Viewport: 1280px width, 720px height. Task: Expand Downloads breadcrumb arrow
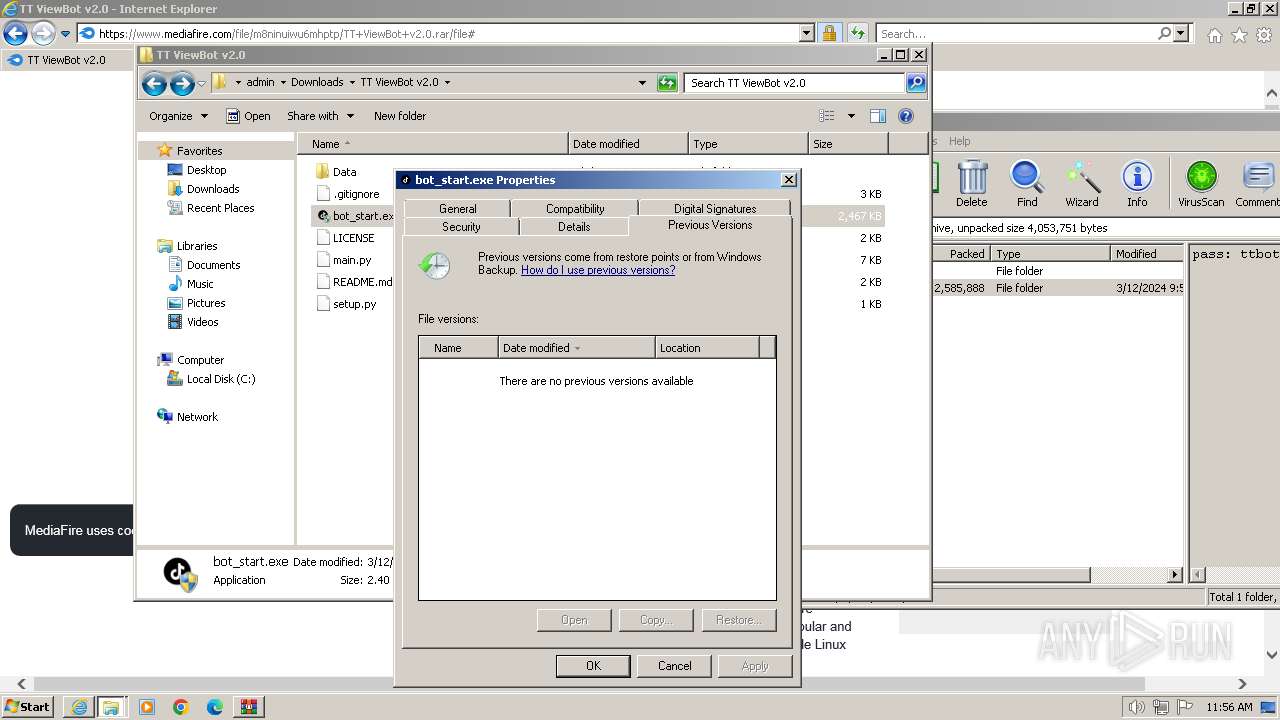tap(351, 83)
